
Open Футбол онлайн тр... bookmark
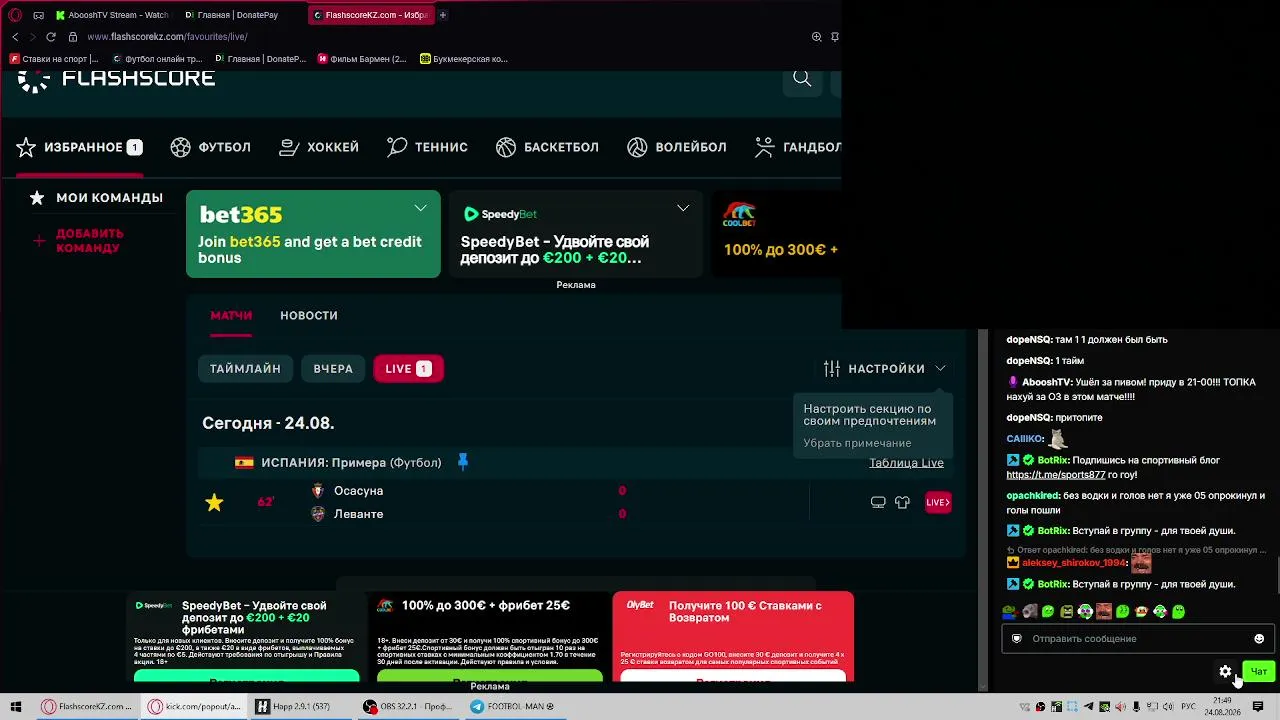click(x=157, y=59)
